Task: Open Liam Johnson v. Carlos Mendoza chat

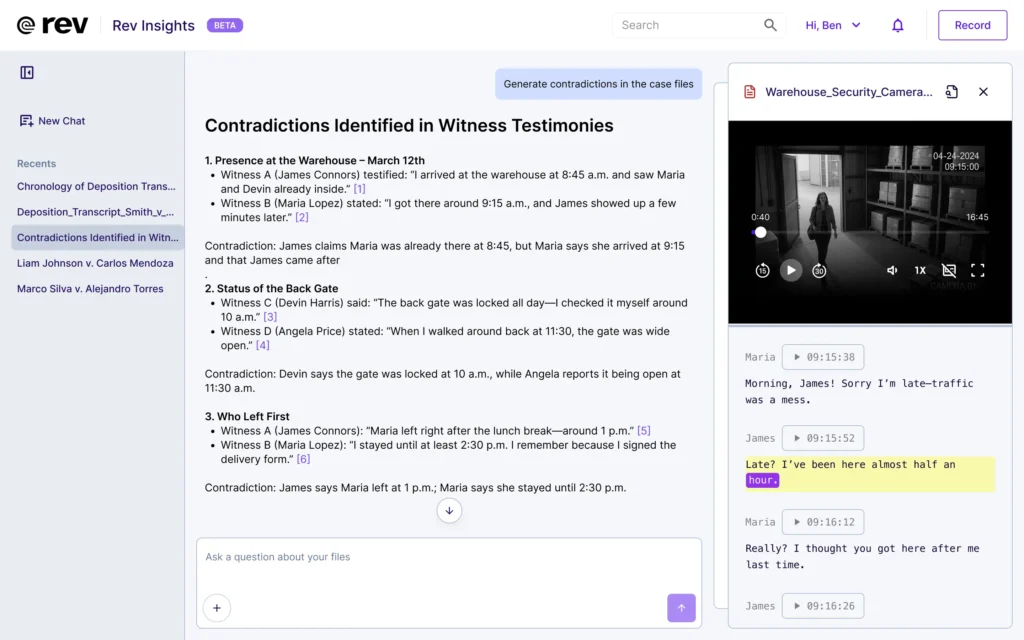Action: (x=95, y=263)
